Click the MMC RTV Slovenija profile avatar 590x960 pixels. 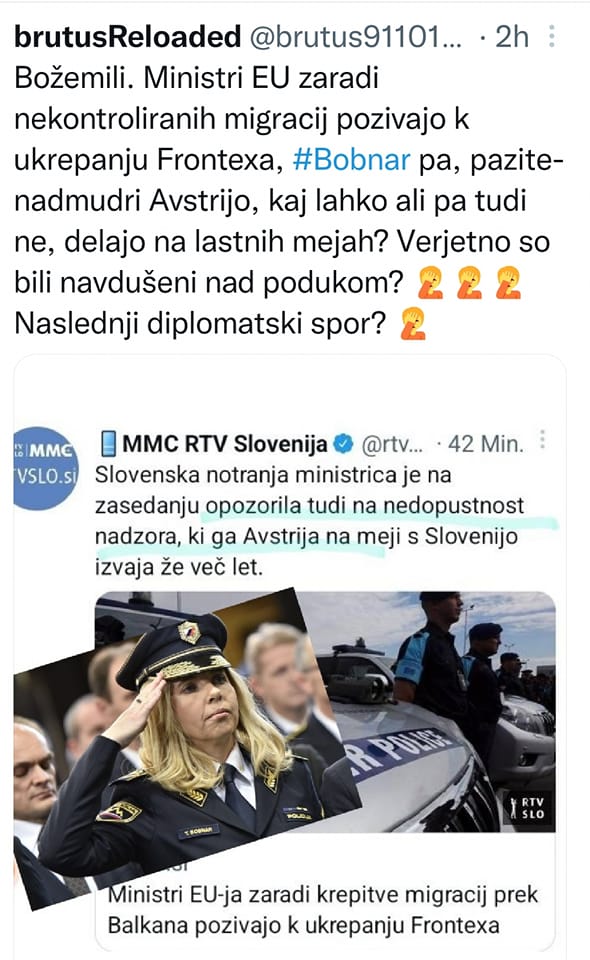pyautogui.click(x=45, y=467)
